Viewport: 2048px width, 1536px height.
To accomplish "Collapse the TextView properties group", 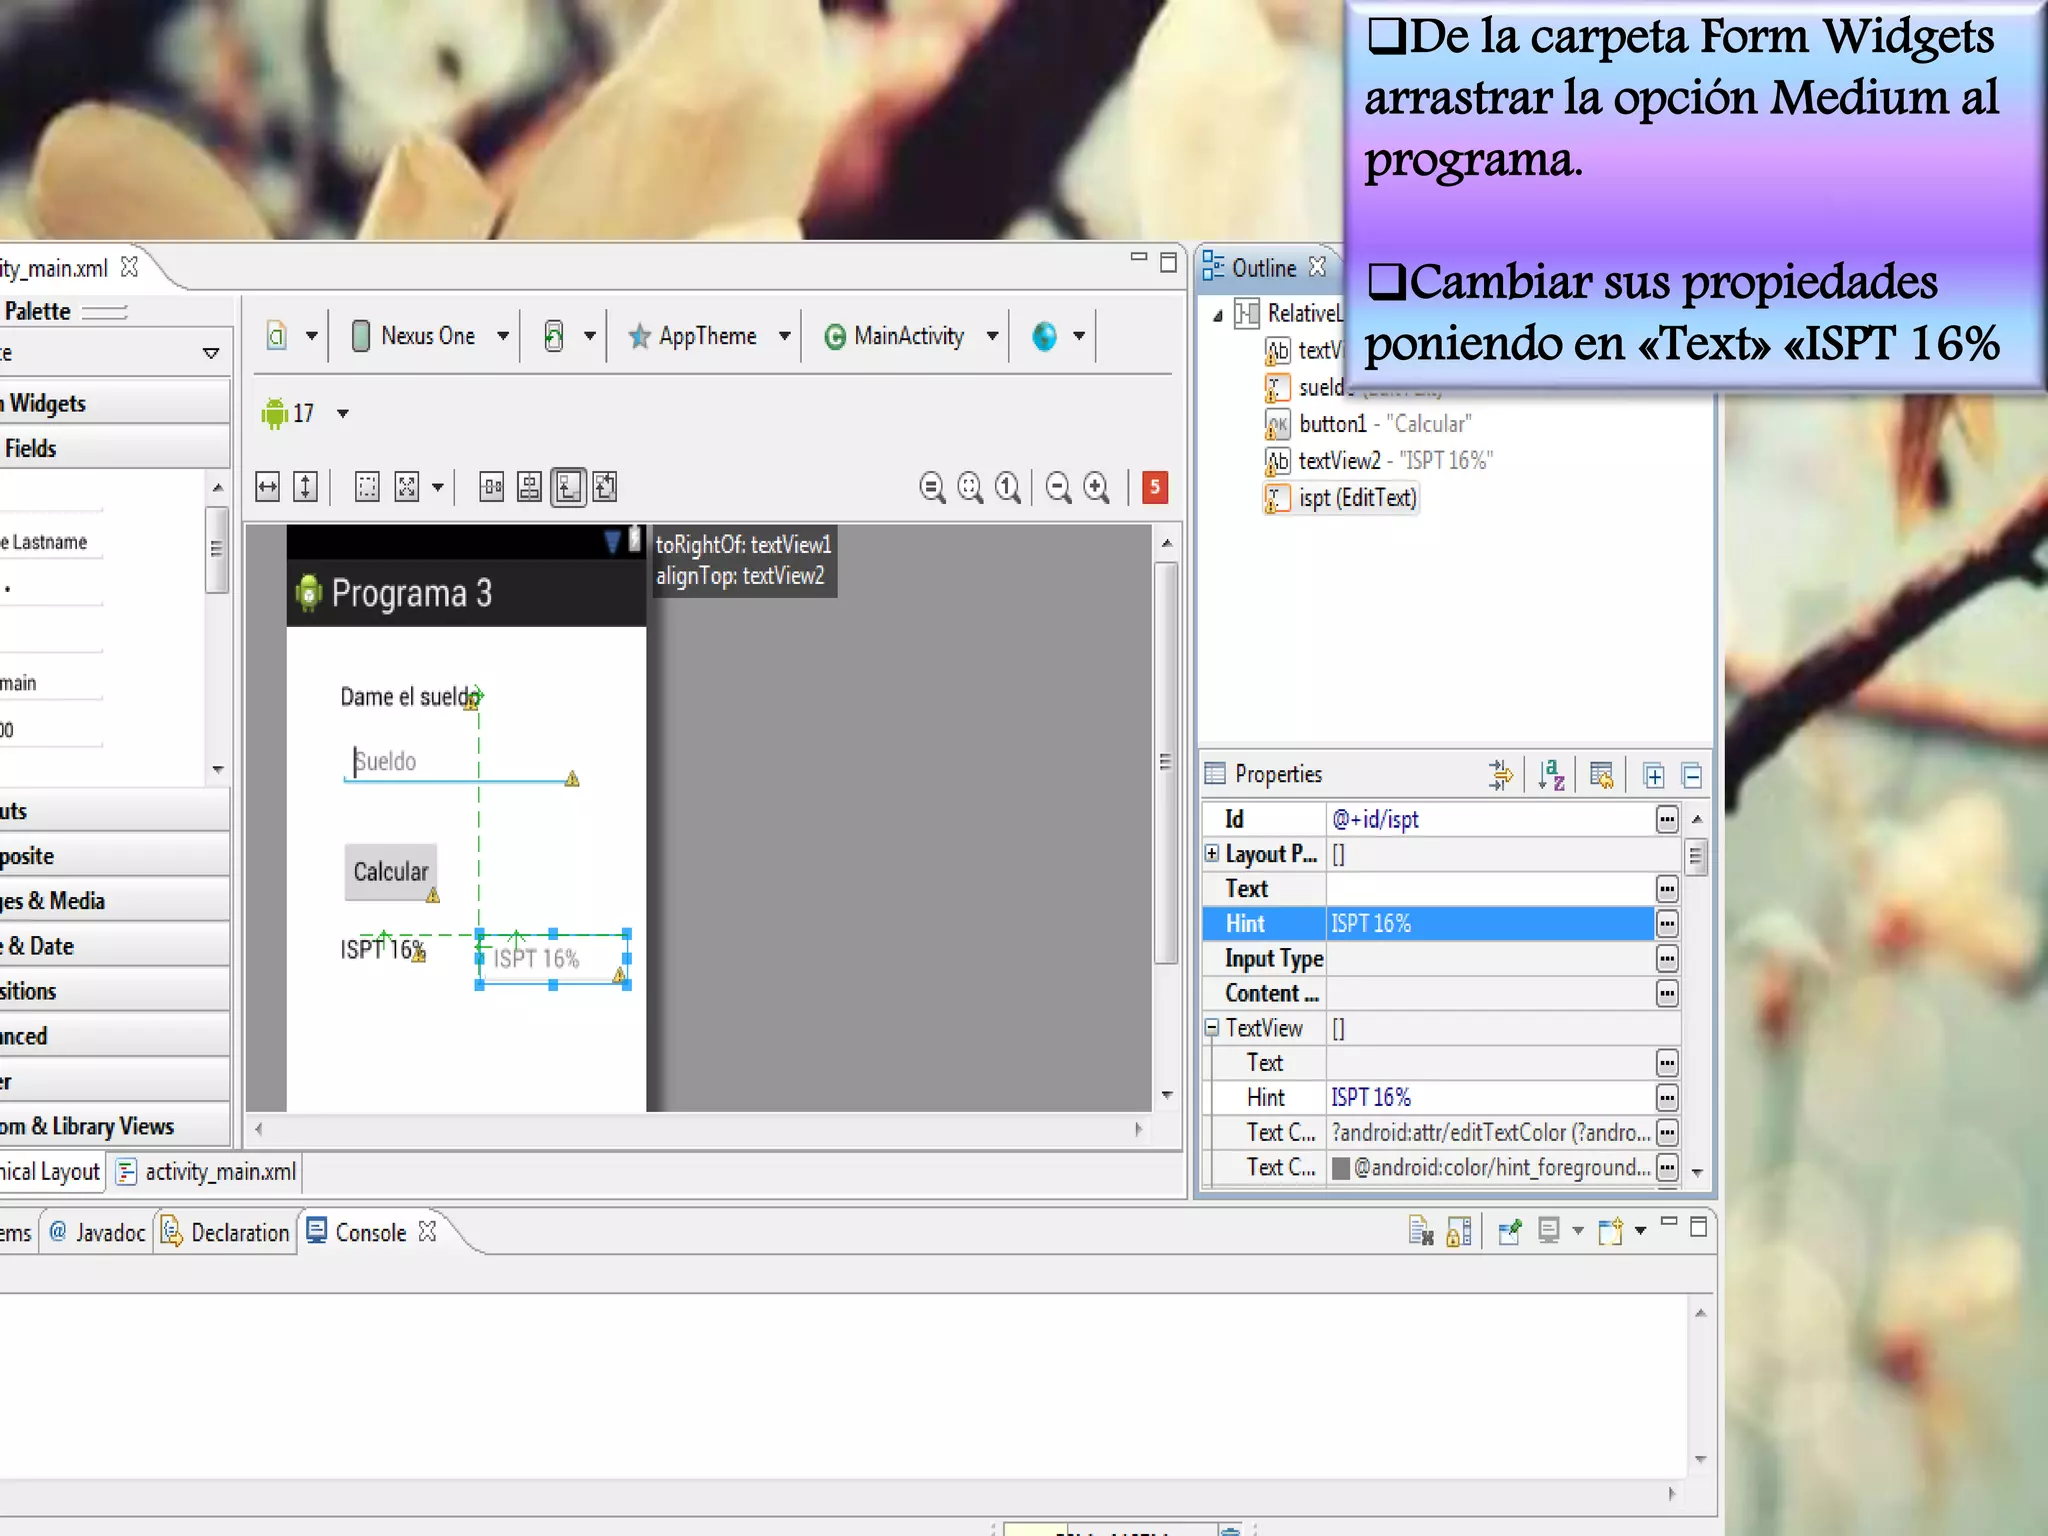I will click(x=1212, y=1027).
